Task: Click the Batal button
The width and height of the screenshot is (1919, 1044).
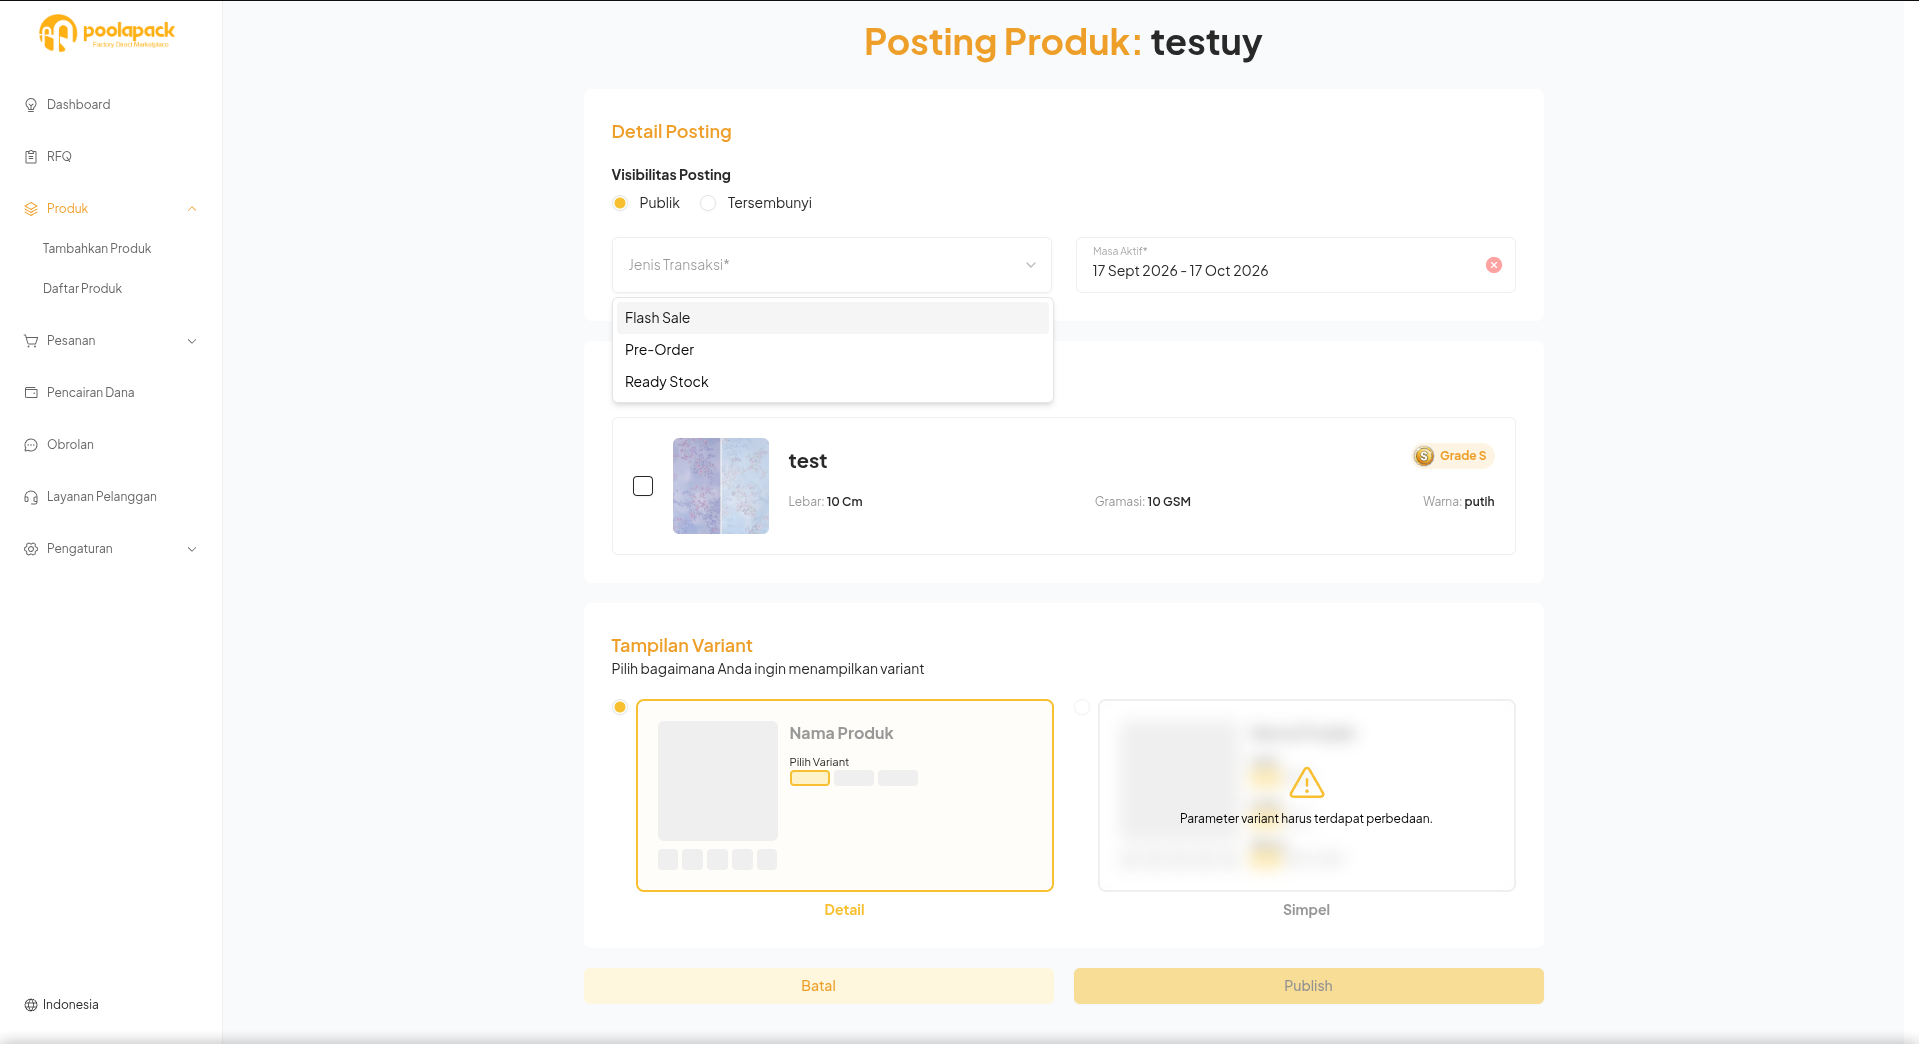Action: (818, 986)
